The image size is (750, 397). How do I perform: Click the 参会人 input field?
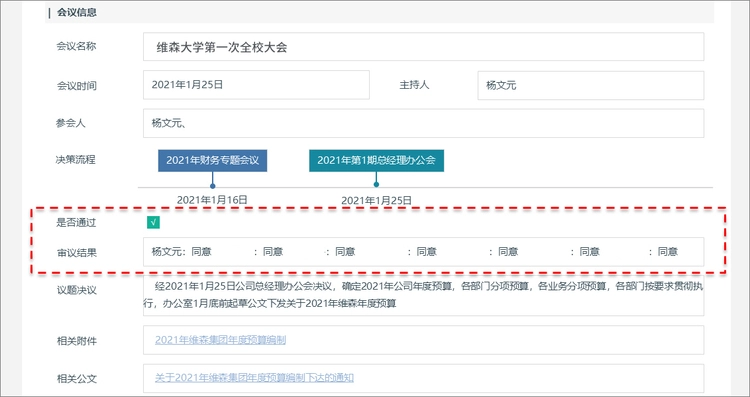[423, 123]
